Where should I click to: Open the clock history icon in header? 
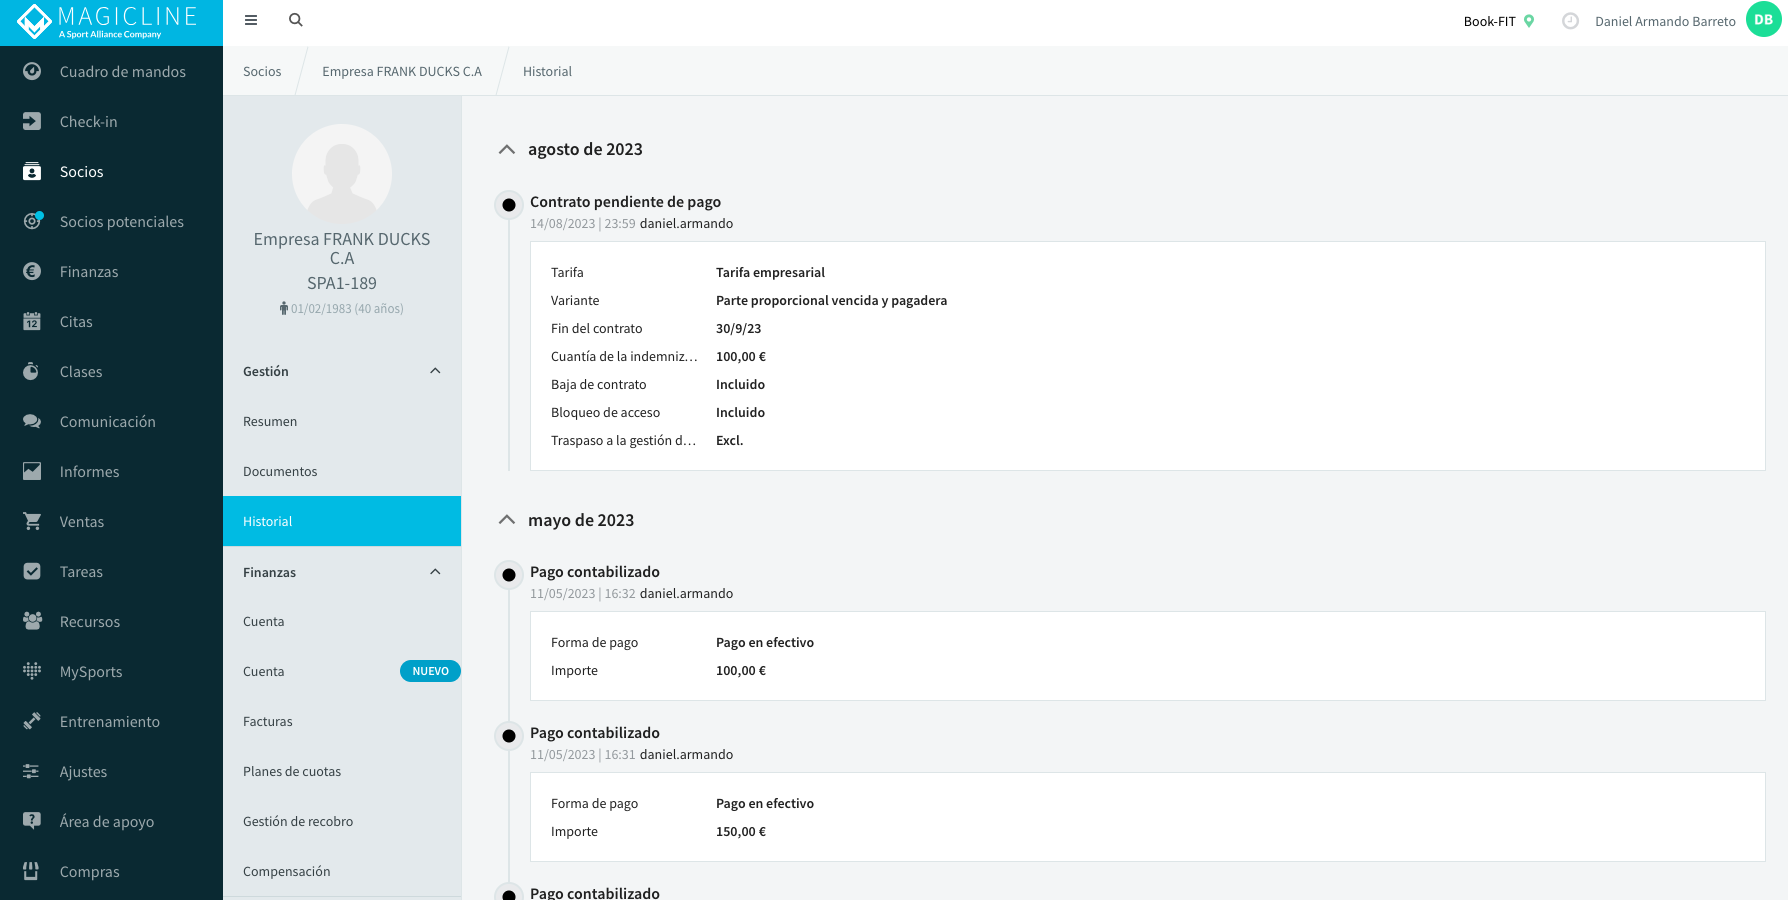pyautogui.click(x=1570, y=21)
